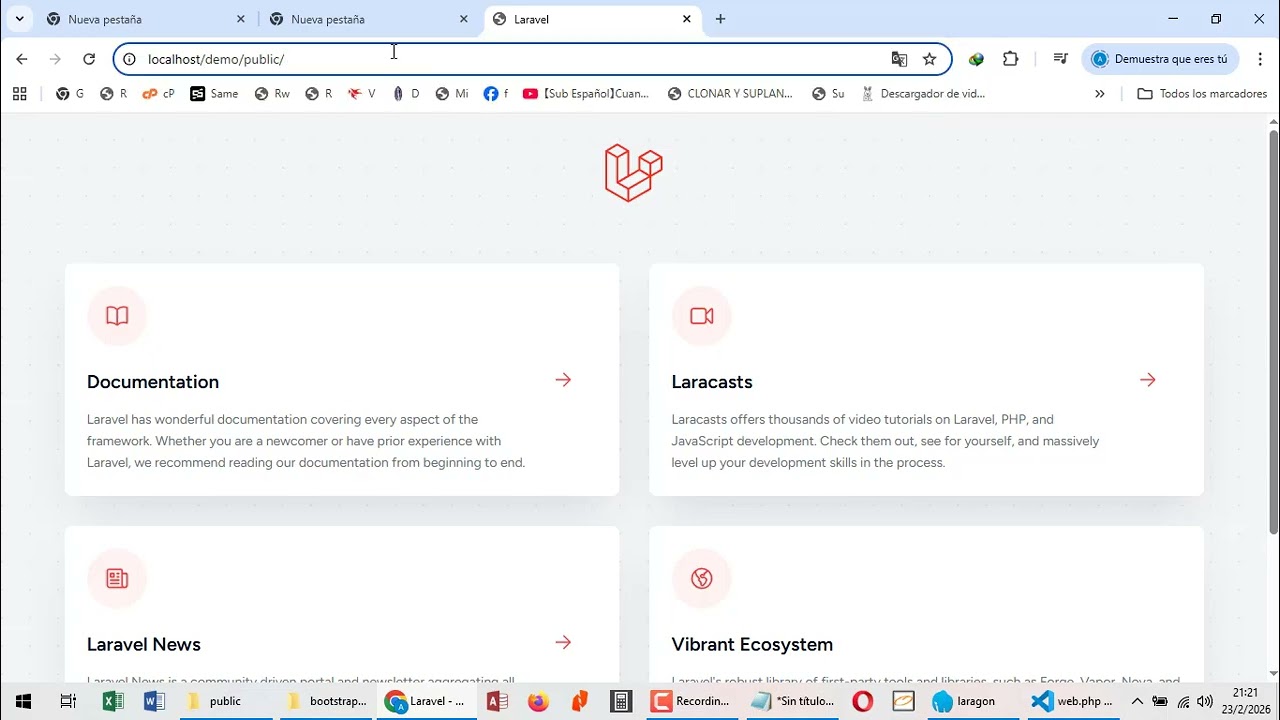Switch to the first Nueva pestaña tab
This screenshot has height=720, width=1280.
point(145,19)
